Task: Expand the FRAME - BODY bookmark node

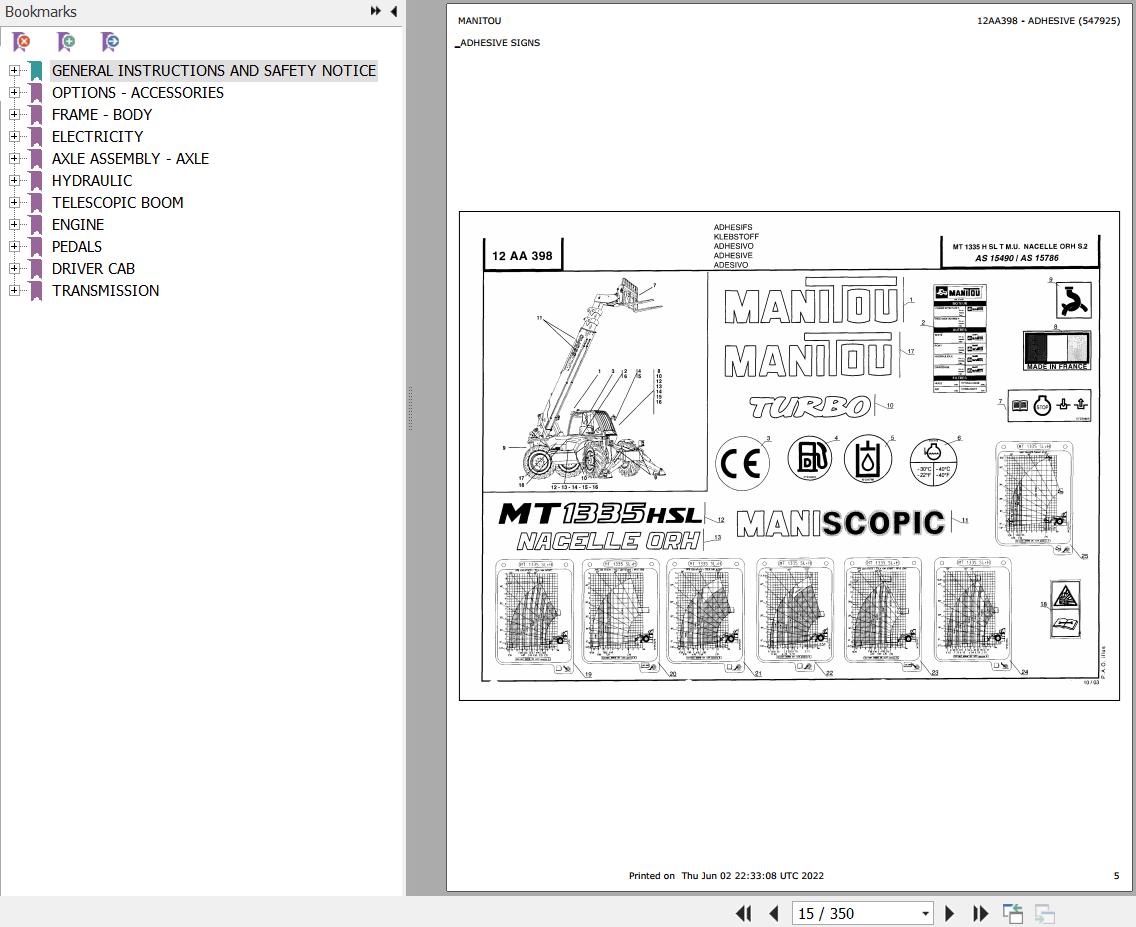Action: pyautogui.click(x=14, y=114)
